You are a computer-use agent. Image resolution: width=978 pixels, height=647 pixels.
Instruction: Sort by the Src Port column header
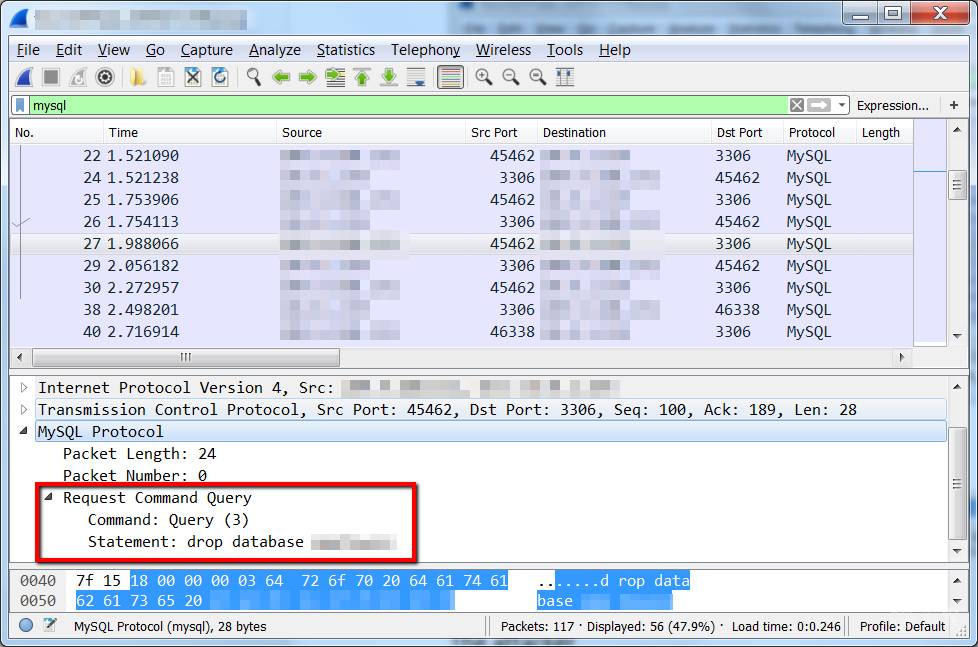tap(501, 132)
